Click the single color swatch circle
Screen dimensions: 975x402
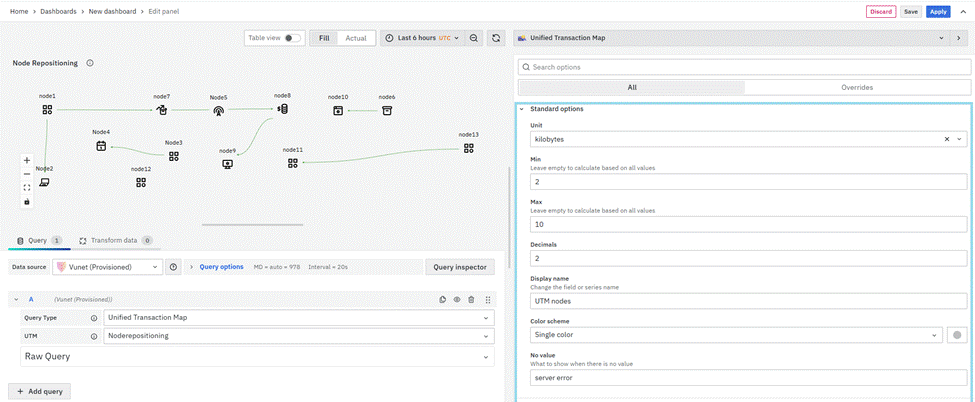[957, 335]
